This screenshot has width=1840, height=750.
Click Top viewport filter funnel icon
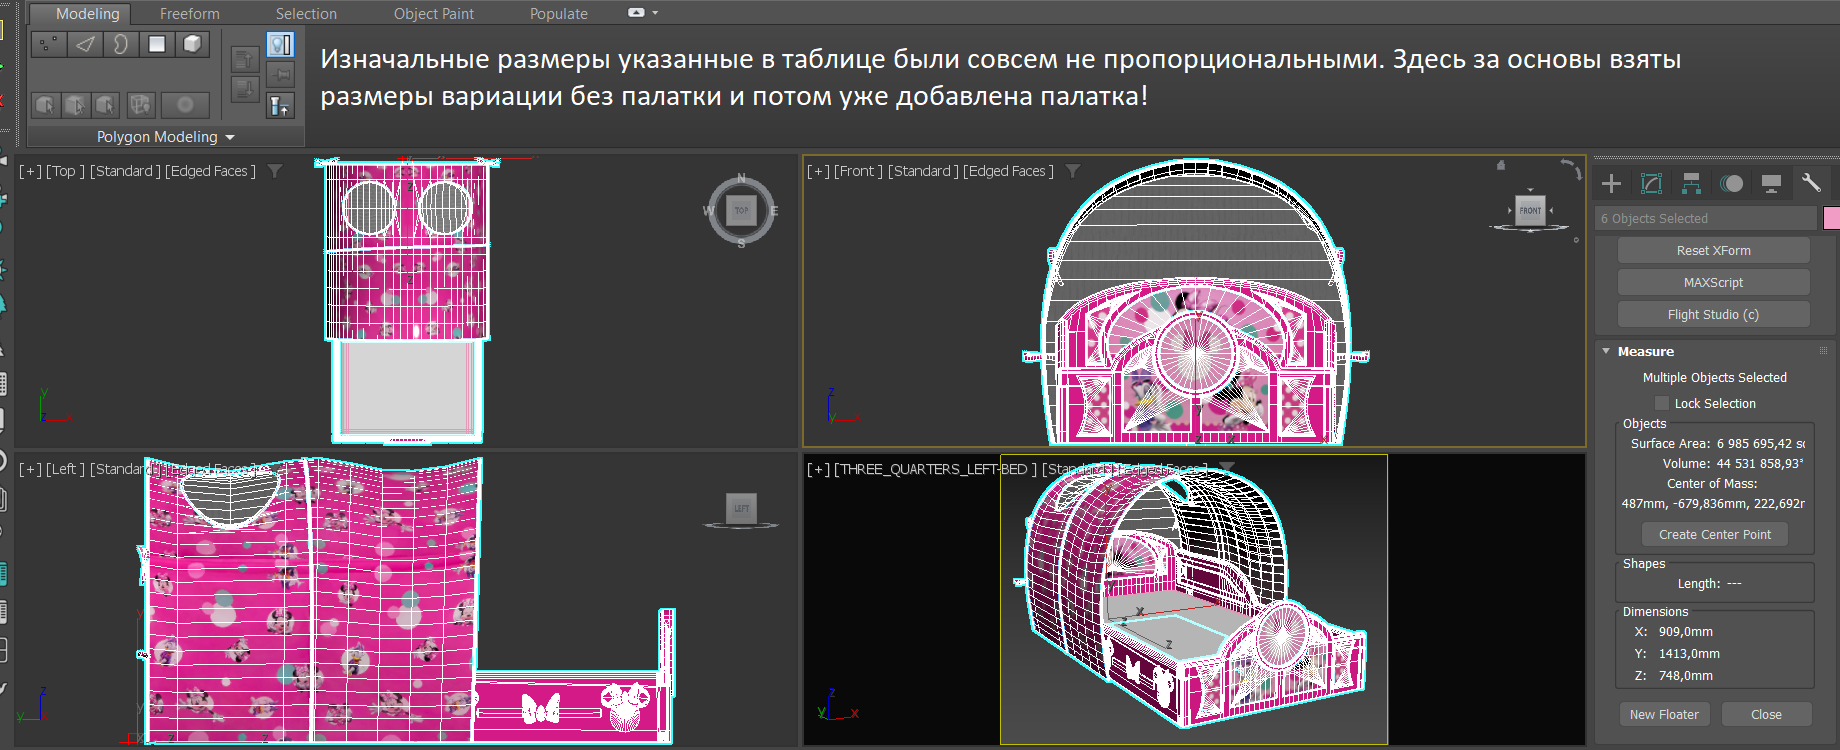(274, 171)
